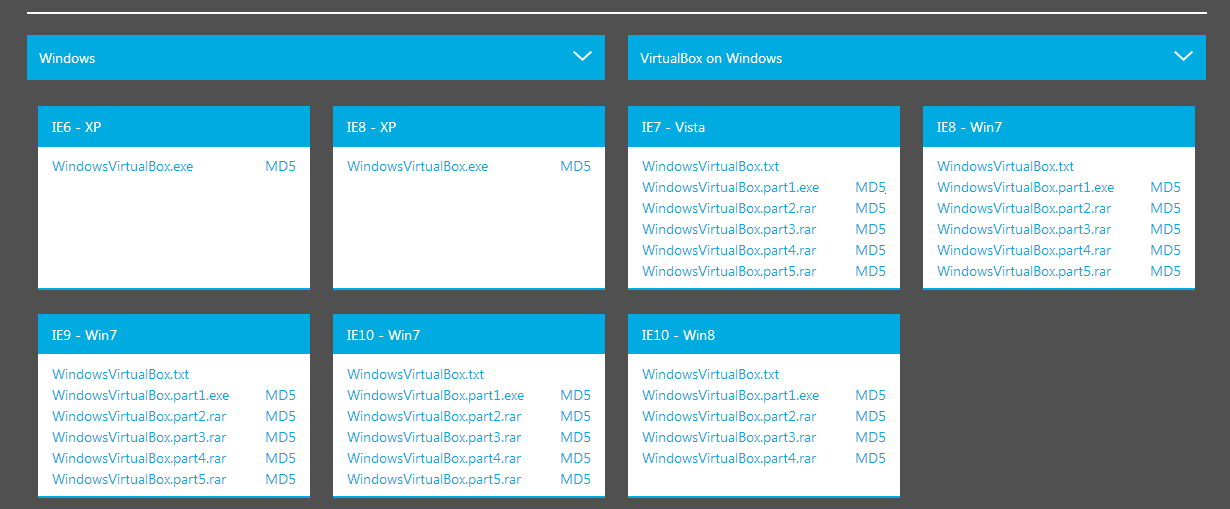
Task: Open MD5 for part5.rar in IE9 - Win7
Action: click(x=280, y=479)
